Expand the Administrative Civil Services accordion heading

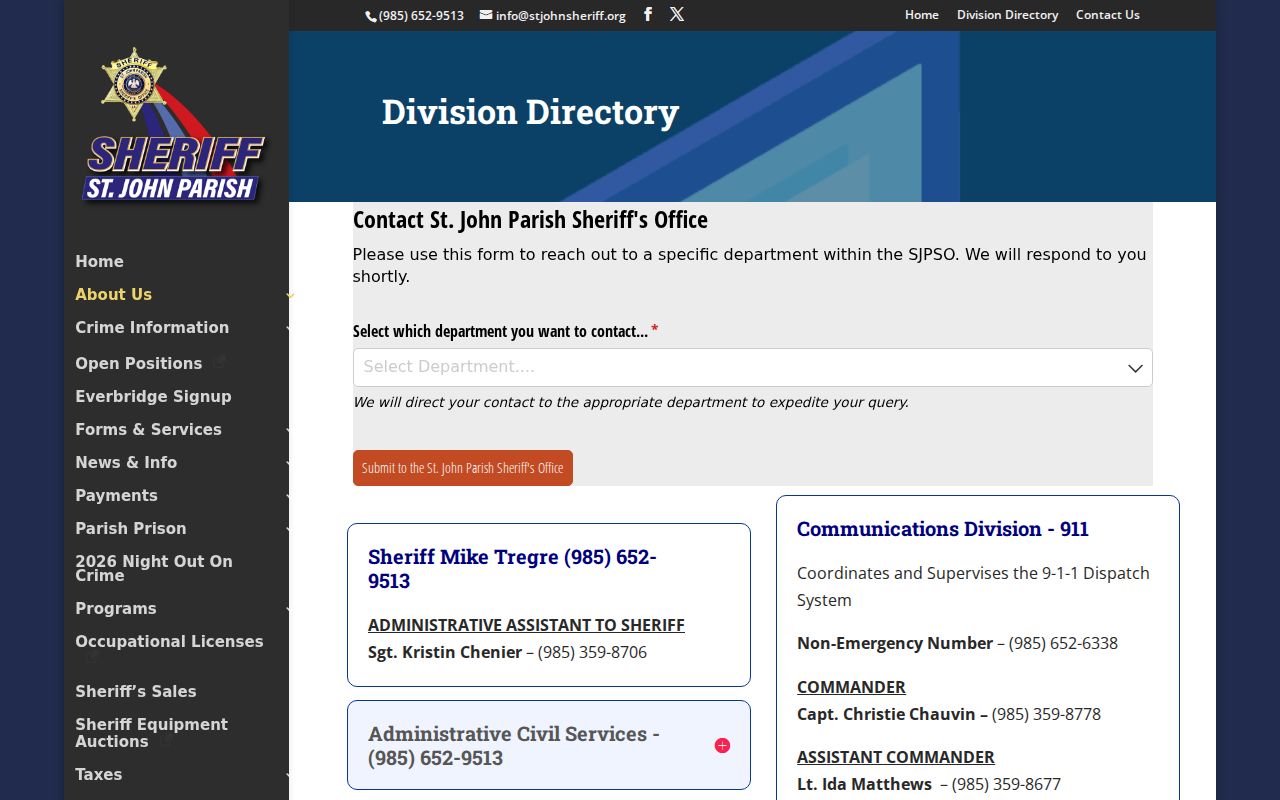[x=514, y=746]
